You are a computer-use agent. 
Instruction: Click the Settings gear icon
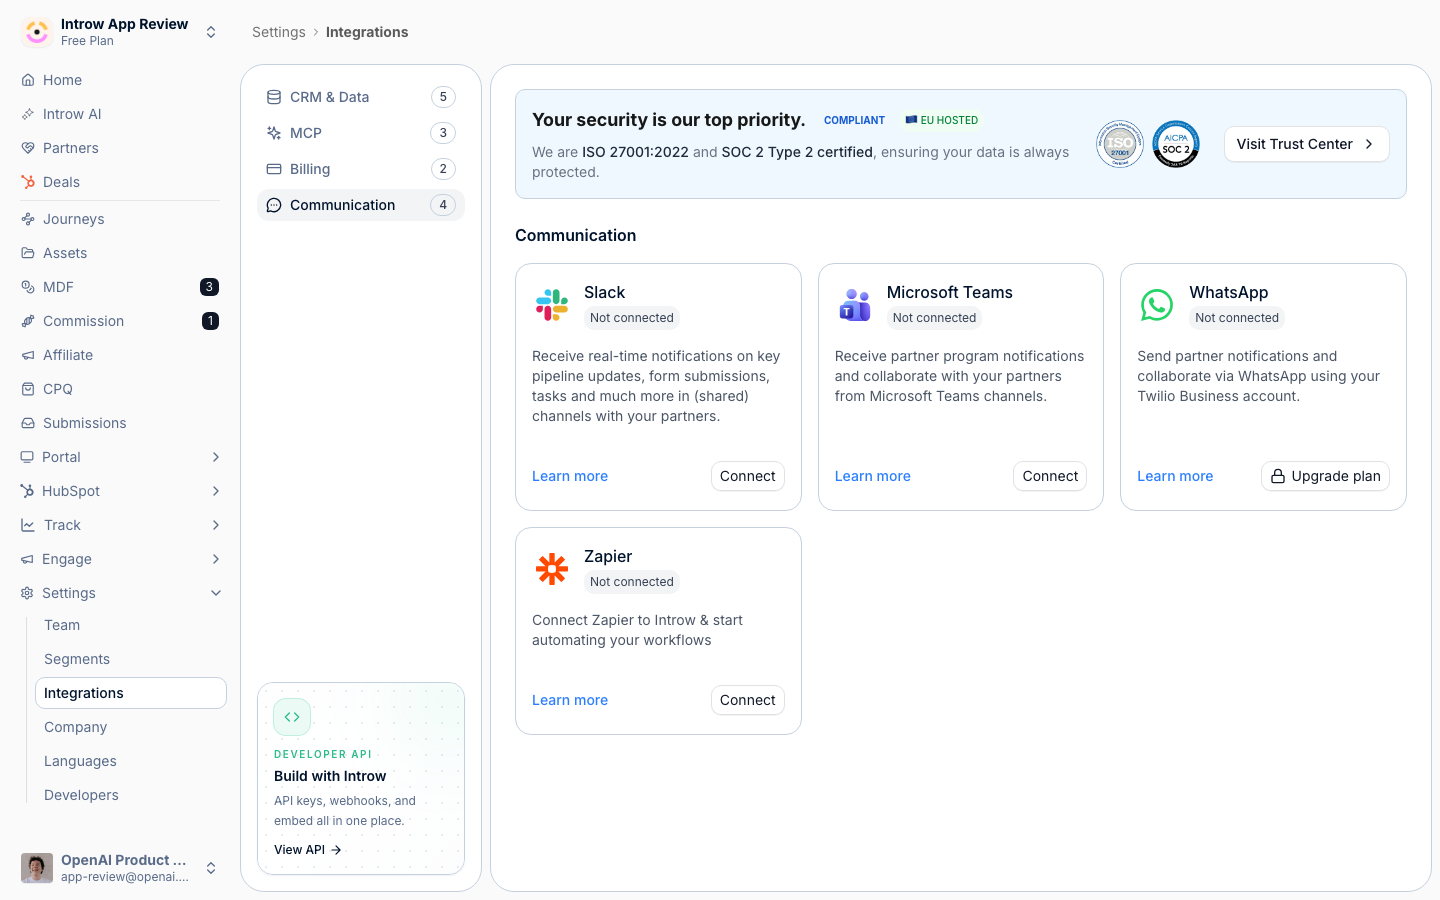[x=27, y=593]
